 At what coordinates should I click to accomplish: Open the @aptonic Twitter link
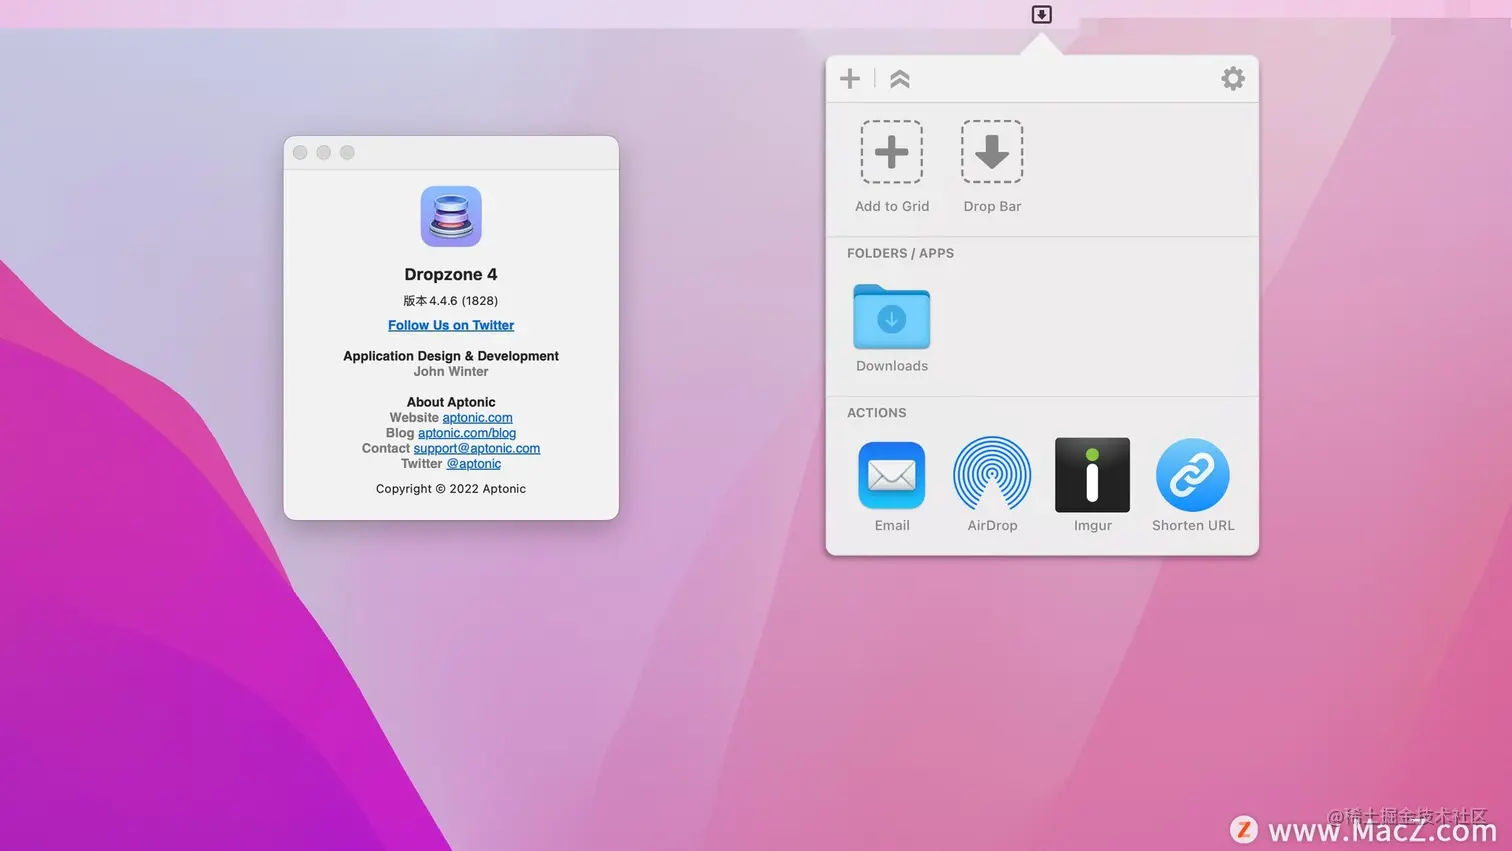474,464
